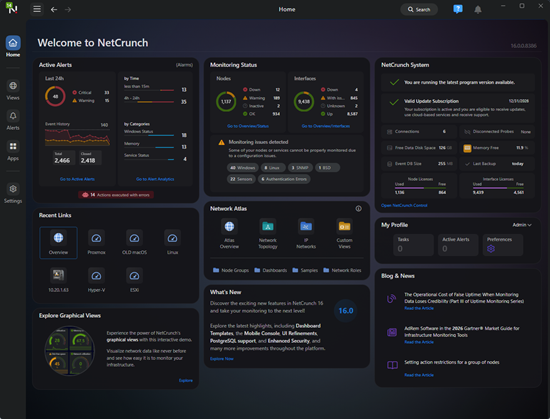
Task: Click the Node Licenses usage bar
Action: 420,188
